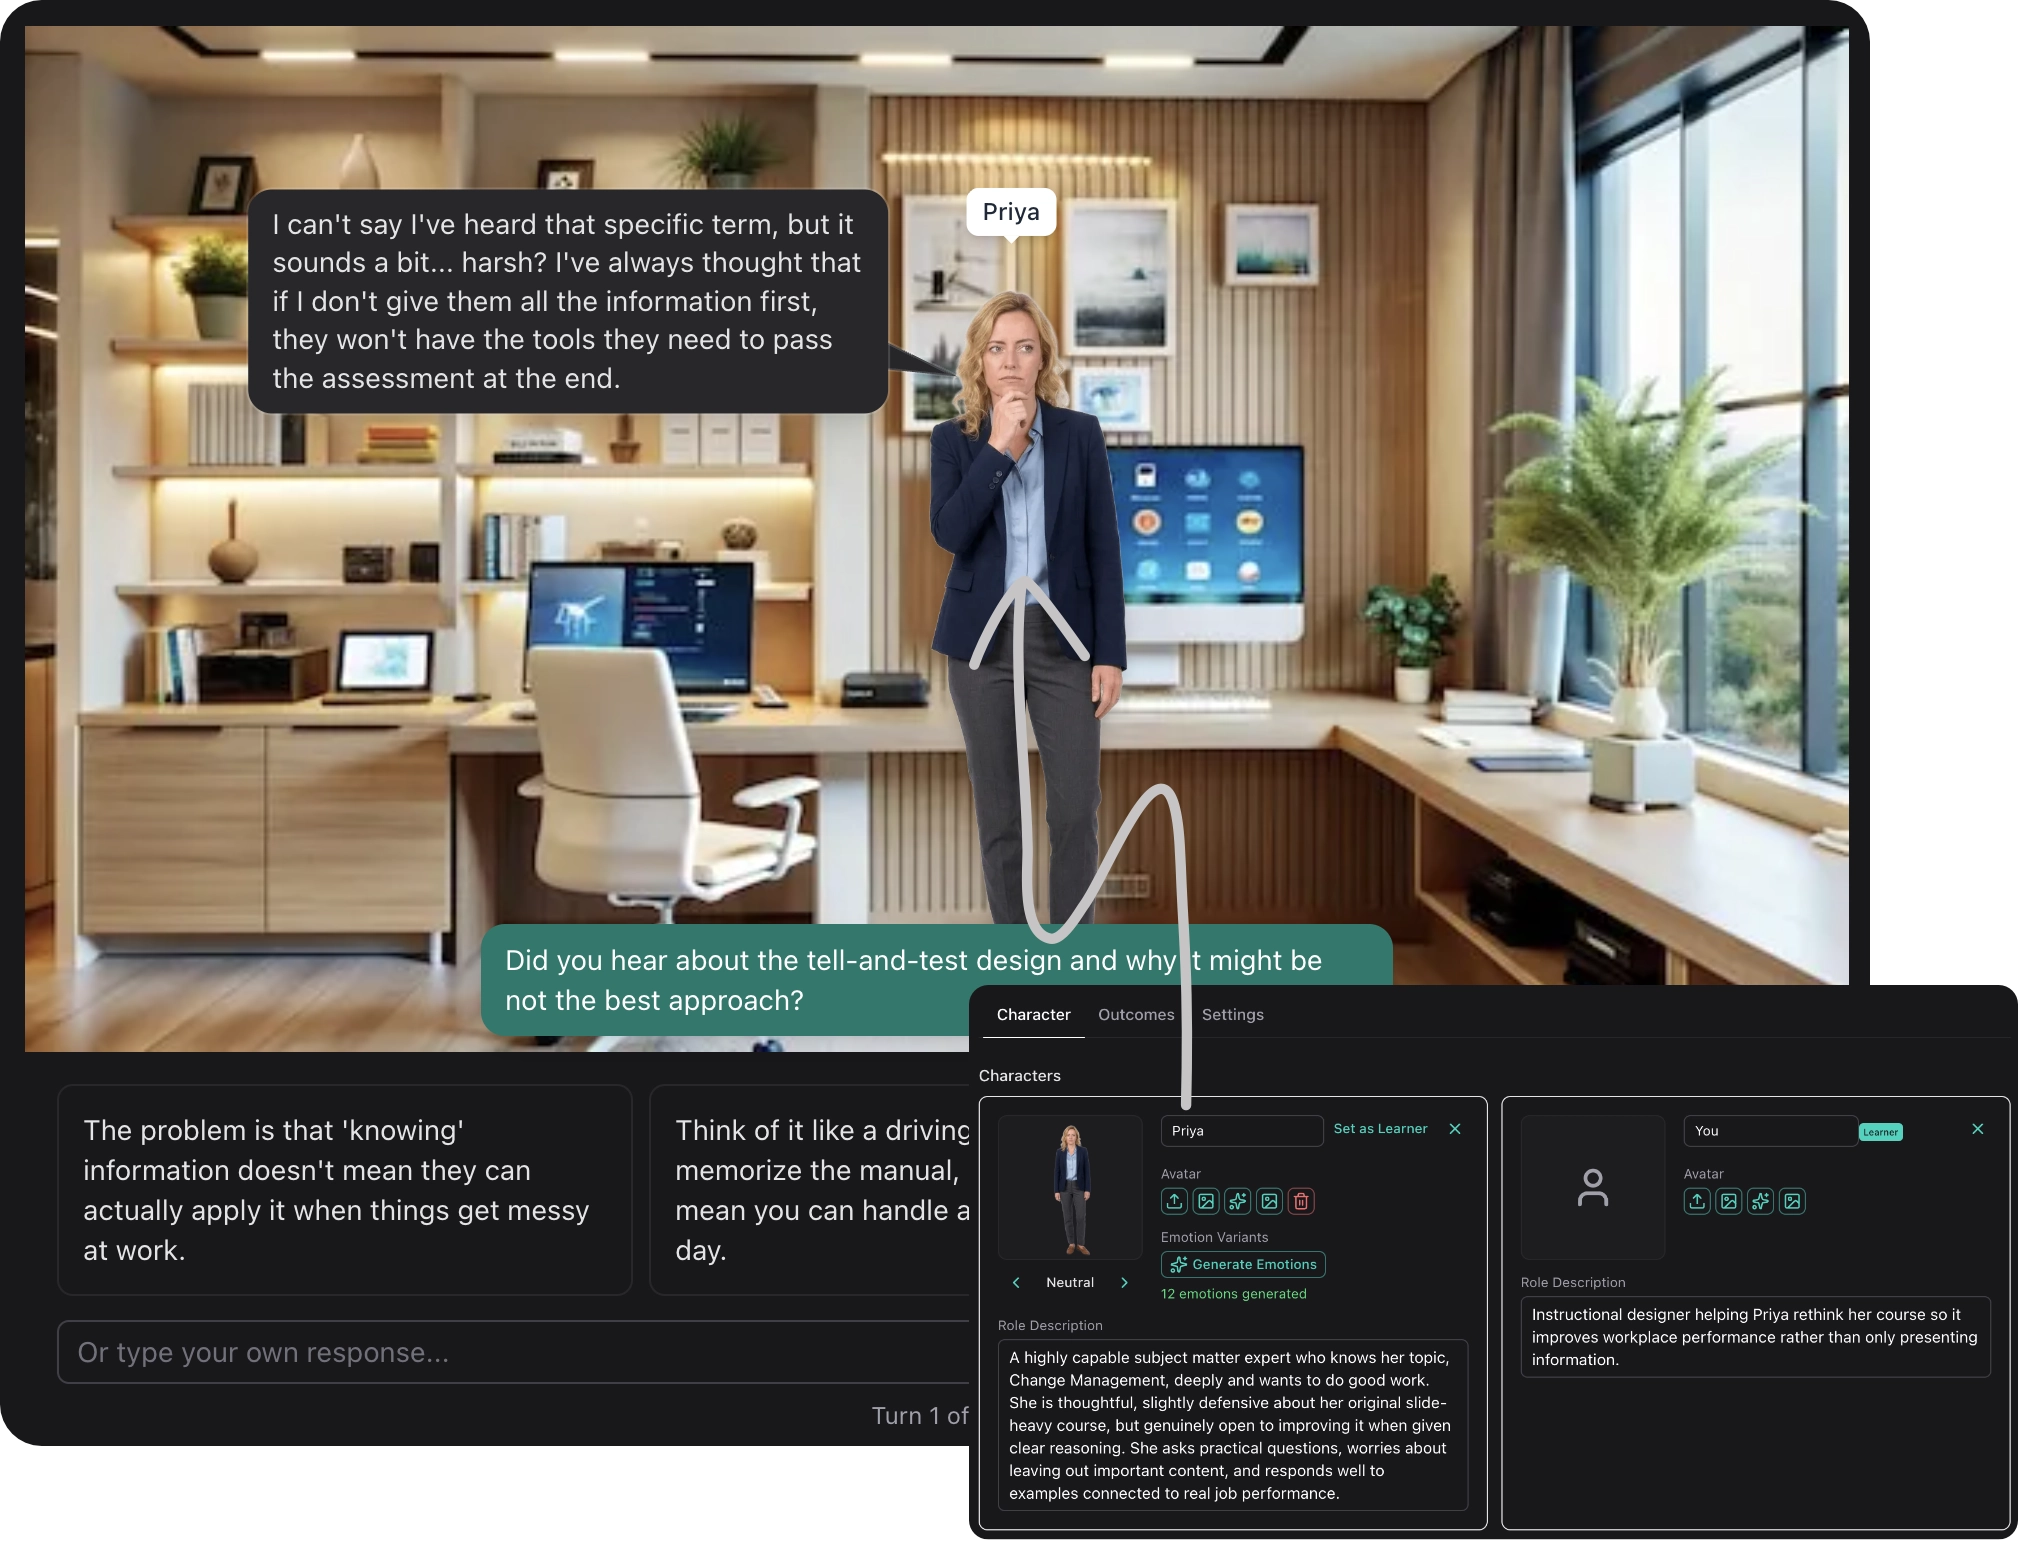Switch to the Outcomes tab
This screenshot has height=1544, width=2022.
click(1136, 1014)
